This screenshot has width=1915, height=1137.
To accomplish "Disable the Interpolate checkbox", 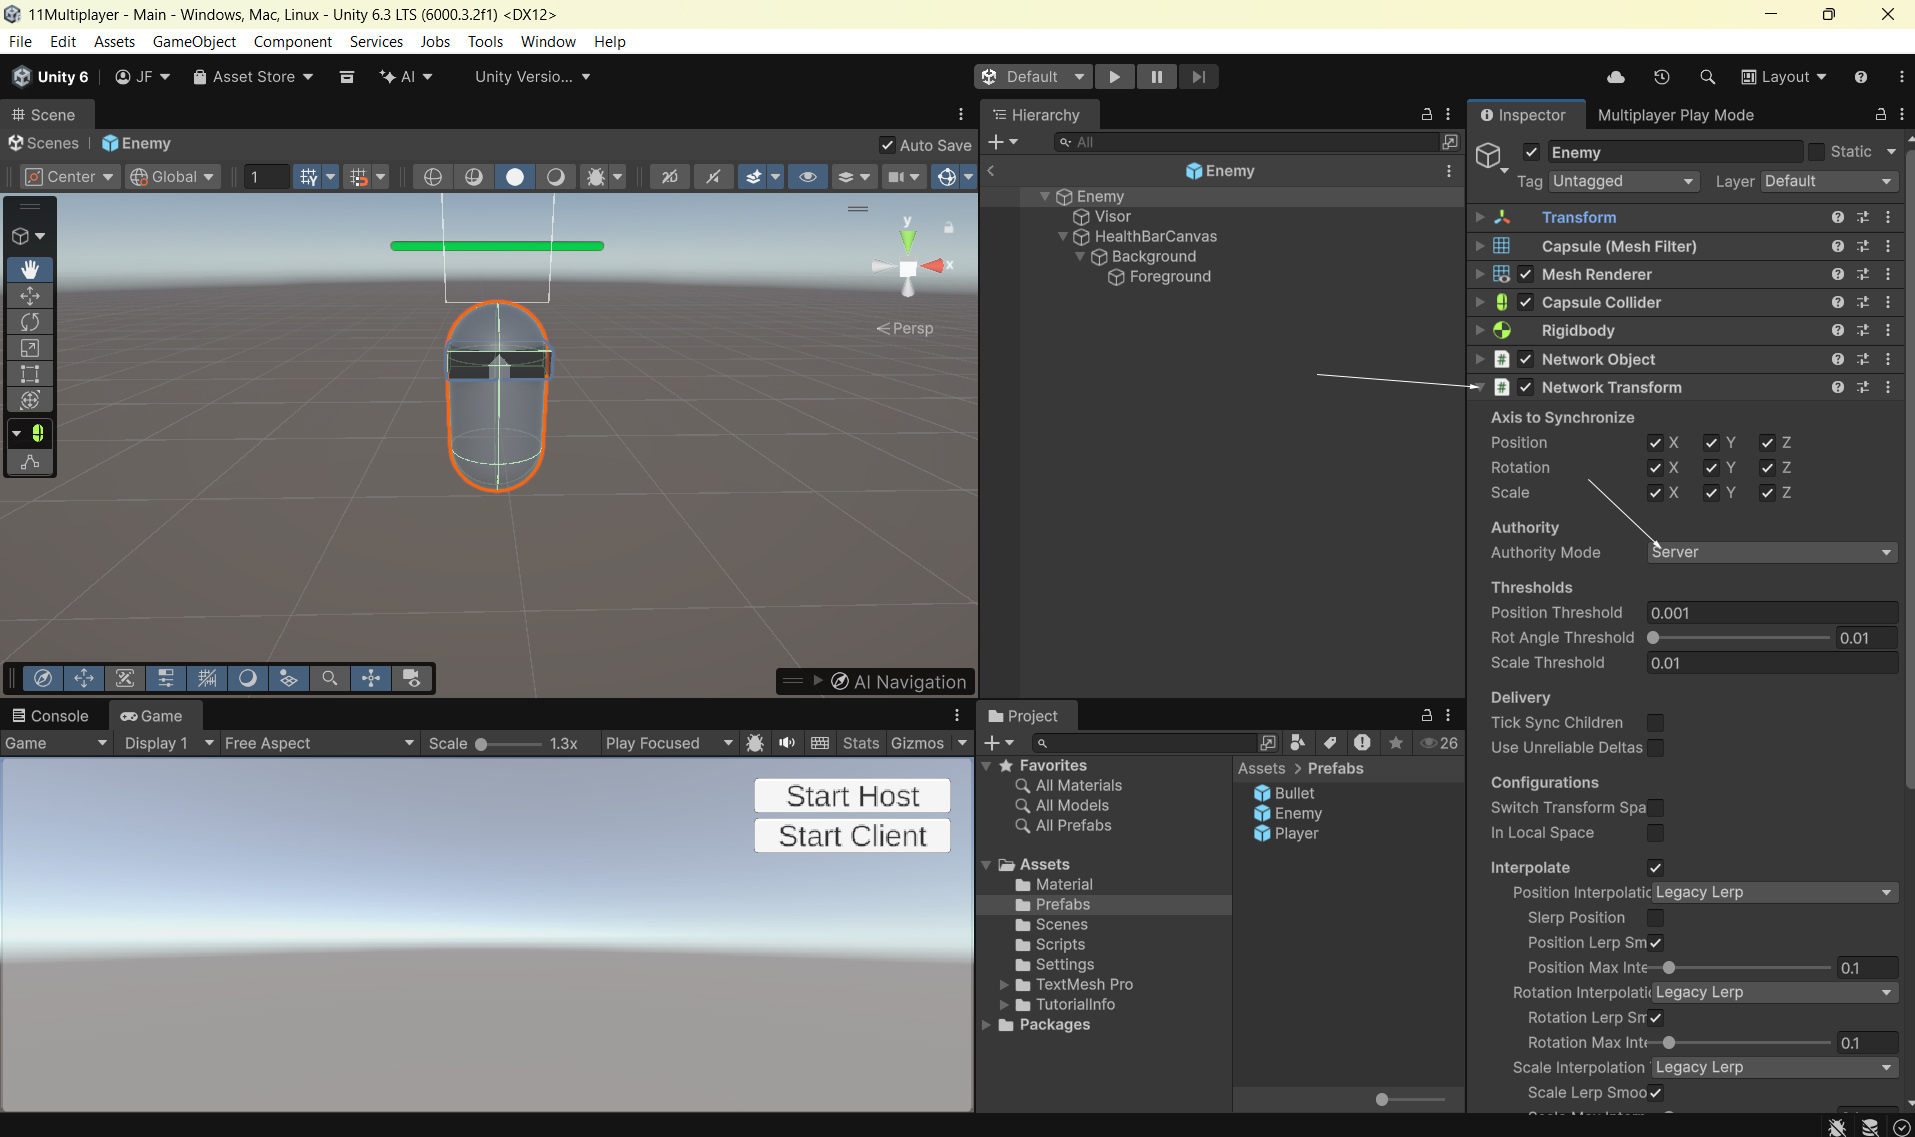I will click(1655, 868).
